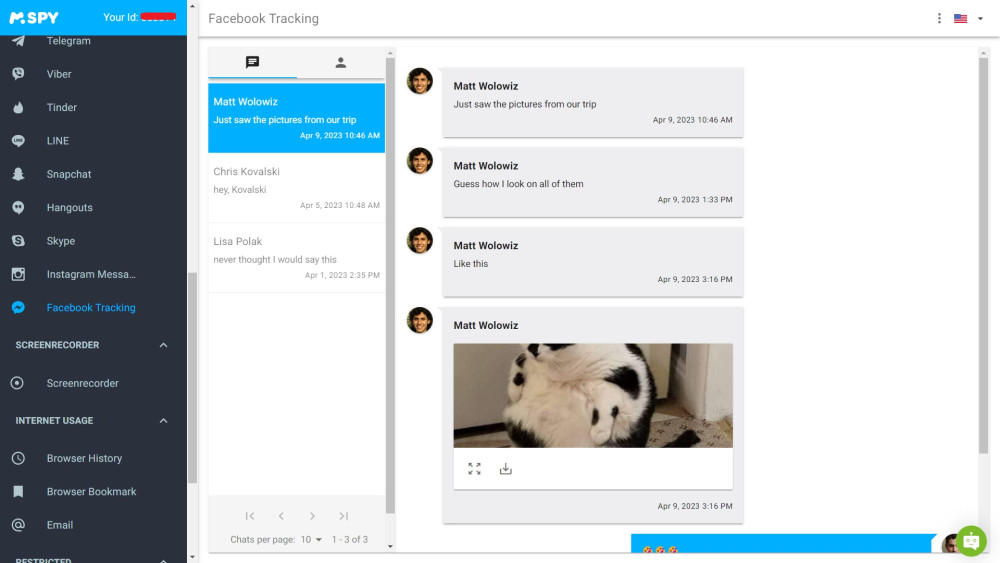Select the Snapchat sidebar entry

tap(69, 174)
